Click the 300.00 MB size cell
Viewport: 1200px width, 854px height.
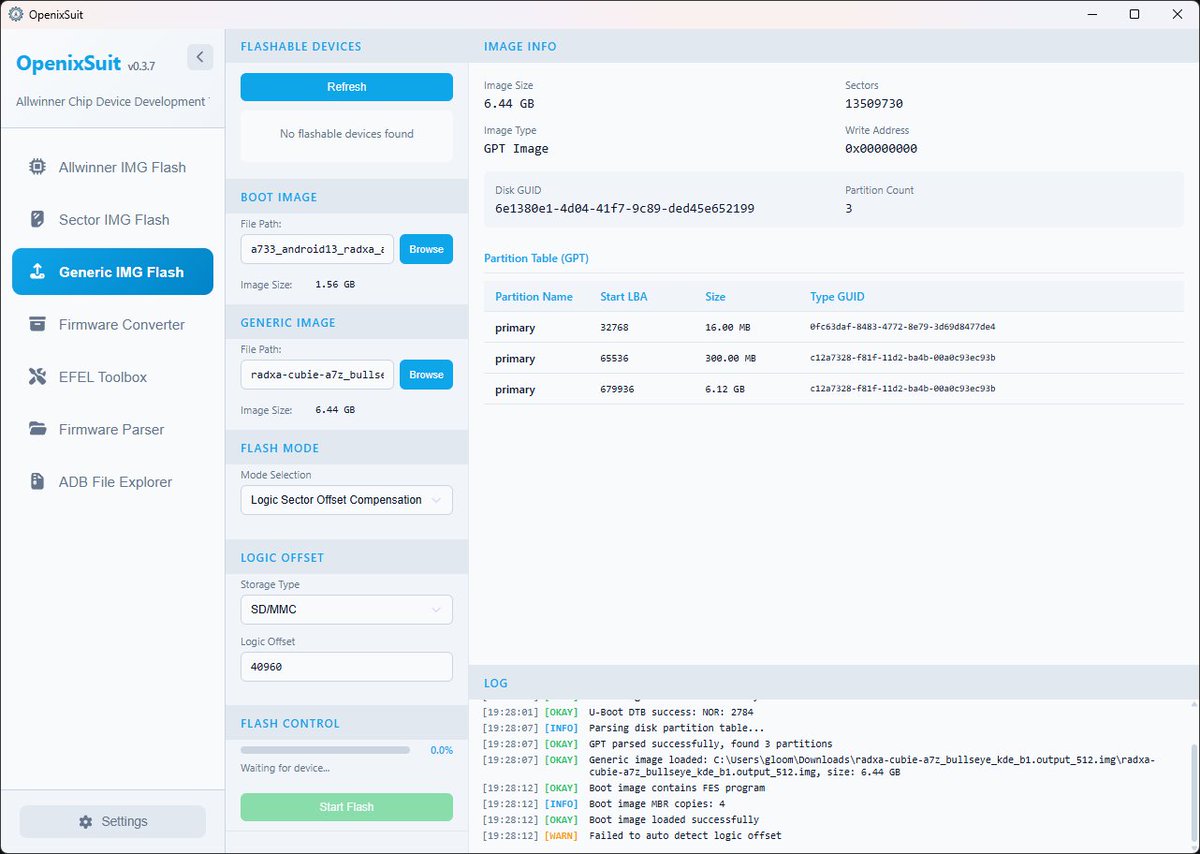click(x=730, y=358)
